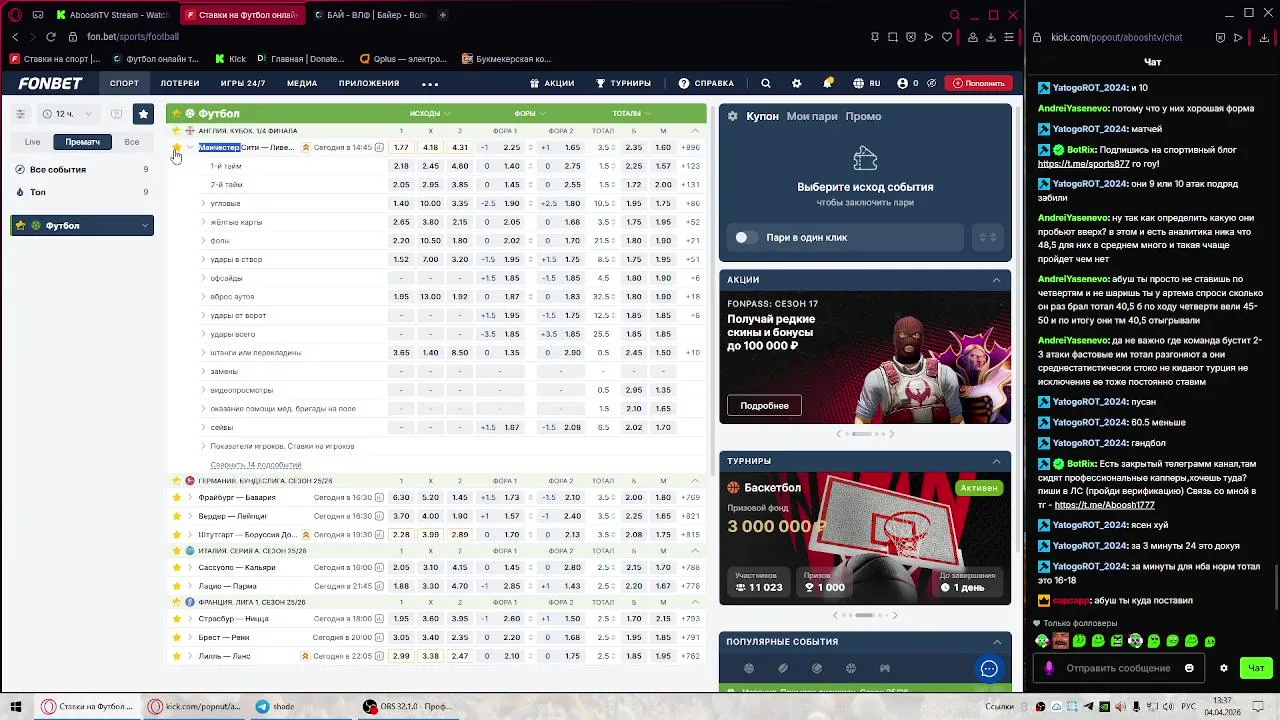This screenshot has width=1280, height=720.
Task: Open notifications bell in Fonbet header
Action: [828, 83]
